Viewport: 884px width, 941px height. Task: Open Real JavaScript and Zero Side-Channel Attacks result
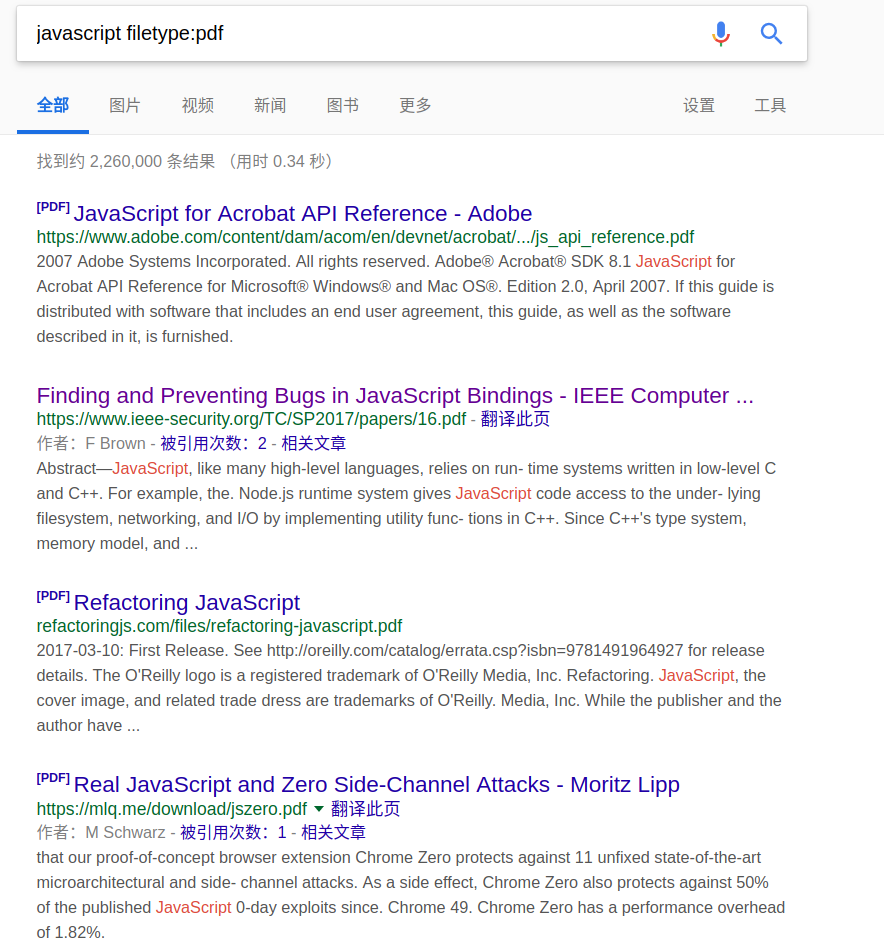click(377, 785)
